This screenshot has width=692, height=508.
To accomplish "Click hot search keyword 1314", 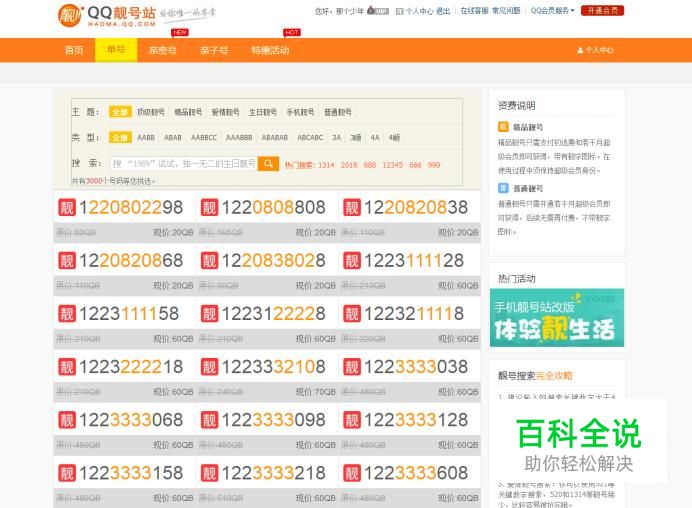I will tap(326, 165).
